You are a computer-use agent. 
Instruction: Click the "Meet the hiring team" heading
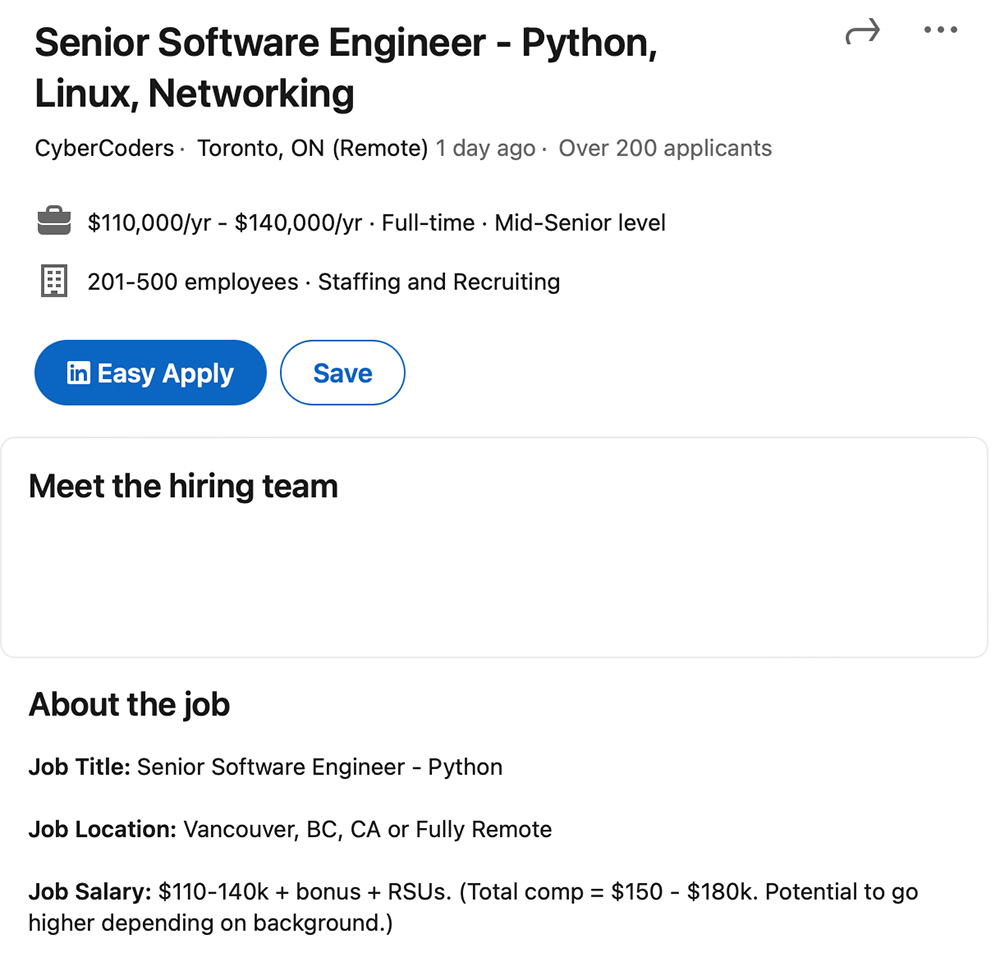tap(183, 486)
